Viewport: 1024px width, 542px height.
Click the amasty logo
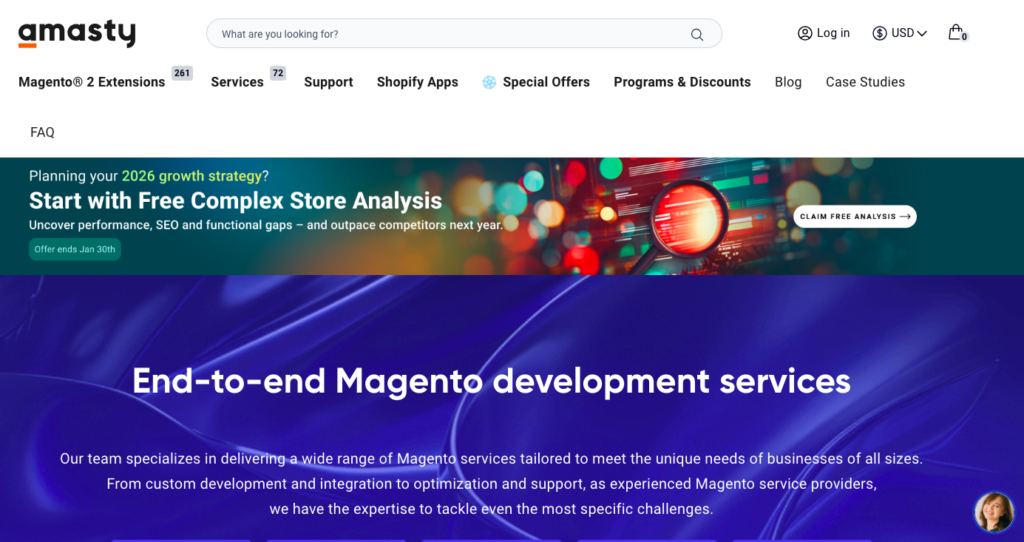[x=77, y=33]
